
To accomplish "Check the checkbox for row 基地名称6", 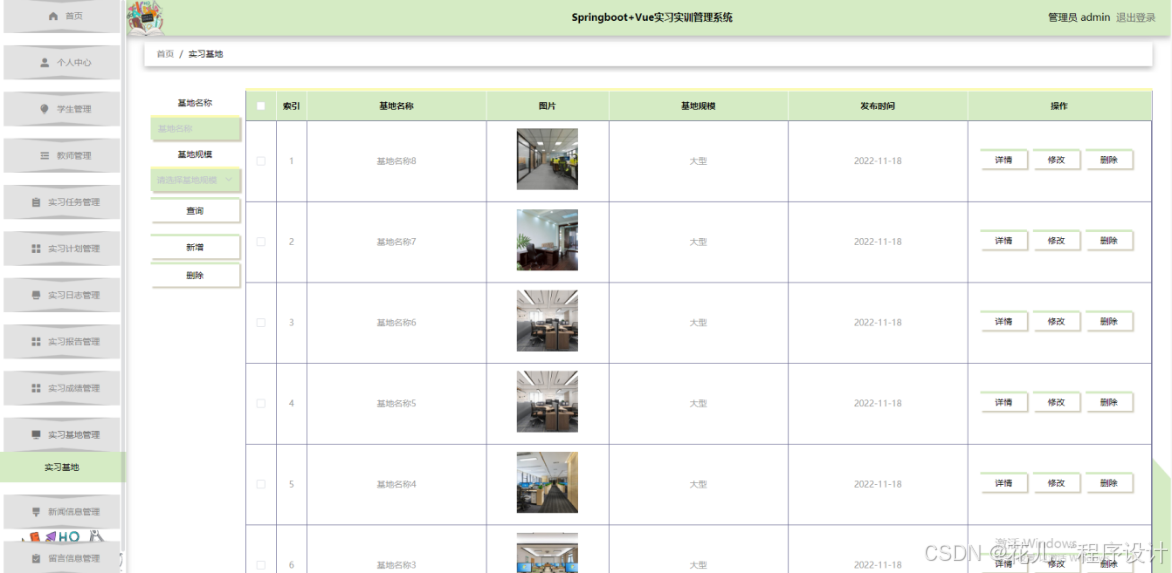I will [x=261, y=322].
